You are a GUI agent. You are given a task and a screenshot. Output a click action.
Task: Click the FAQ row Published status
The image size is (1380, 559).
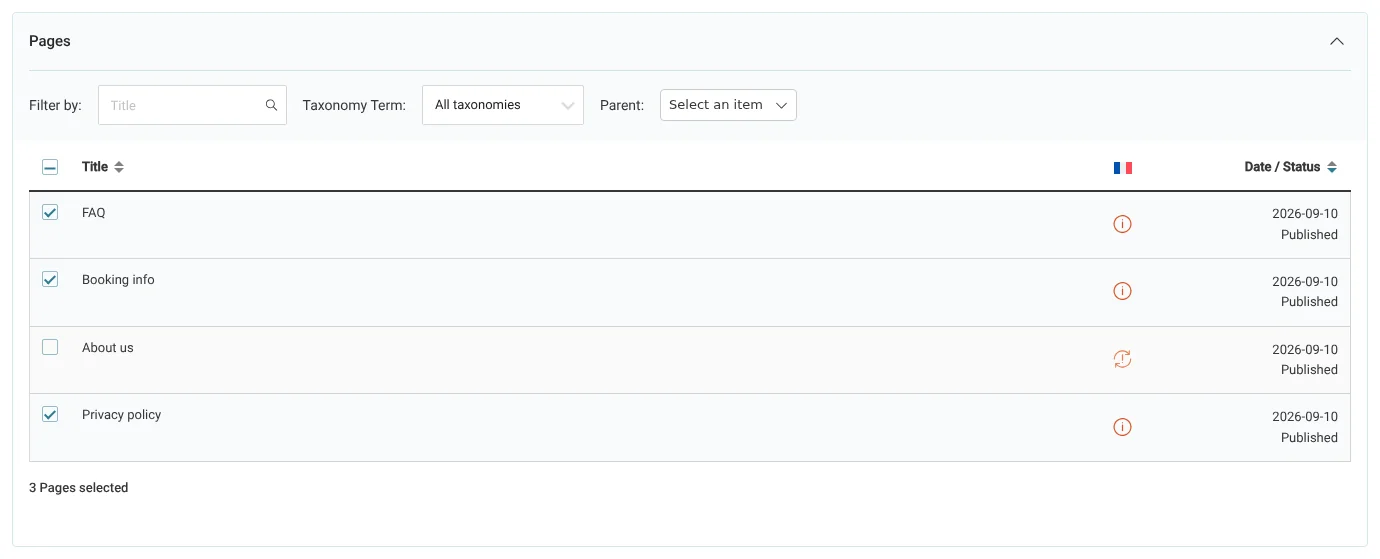(1309, 235)
